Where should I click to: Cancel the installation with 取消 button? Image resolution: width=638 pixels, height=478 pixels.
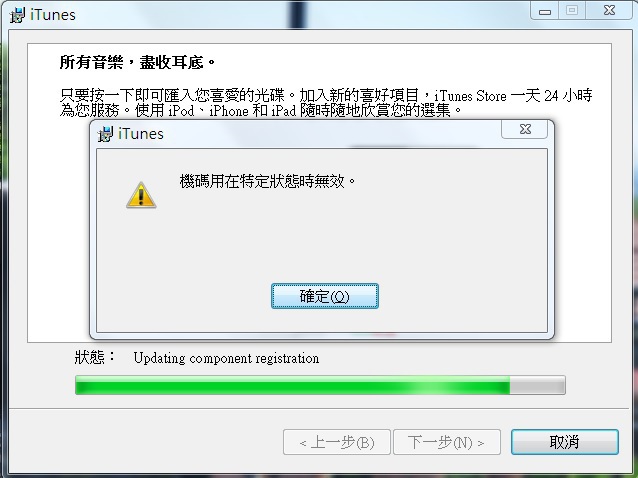click(x=565, y=442)
